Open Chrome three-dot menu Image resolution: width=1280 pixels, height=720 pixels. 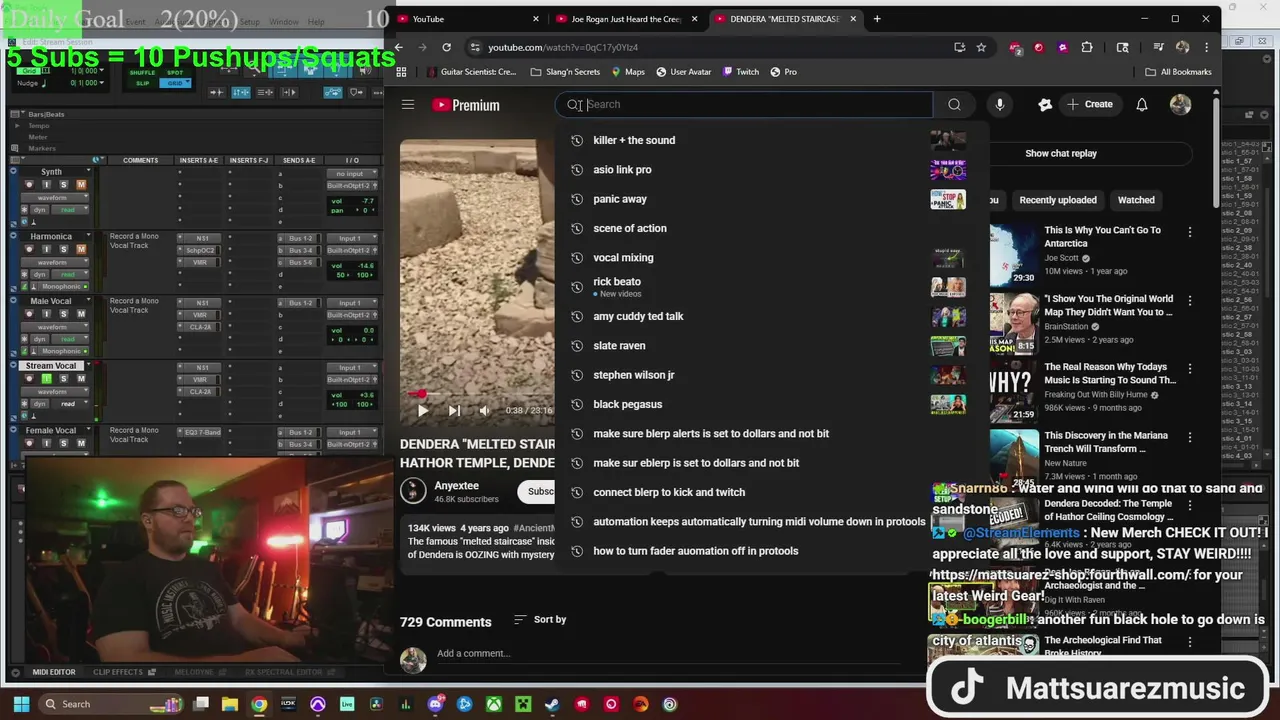click(1206, 47)
